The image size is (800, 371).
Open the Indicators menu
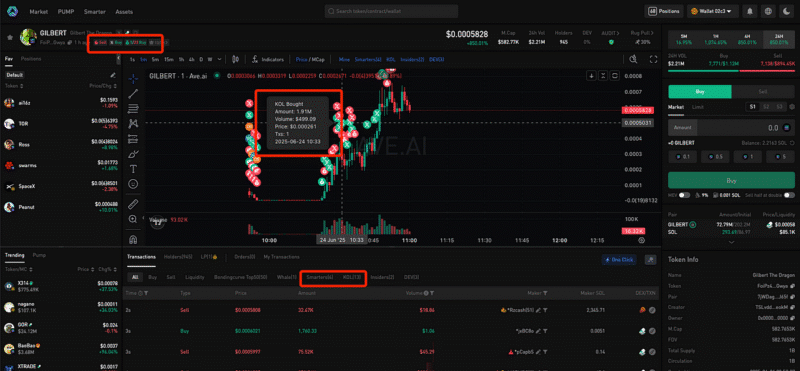pyautogui.click(x=268, y=60)
